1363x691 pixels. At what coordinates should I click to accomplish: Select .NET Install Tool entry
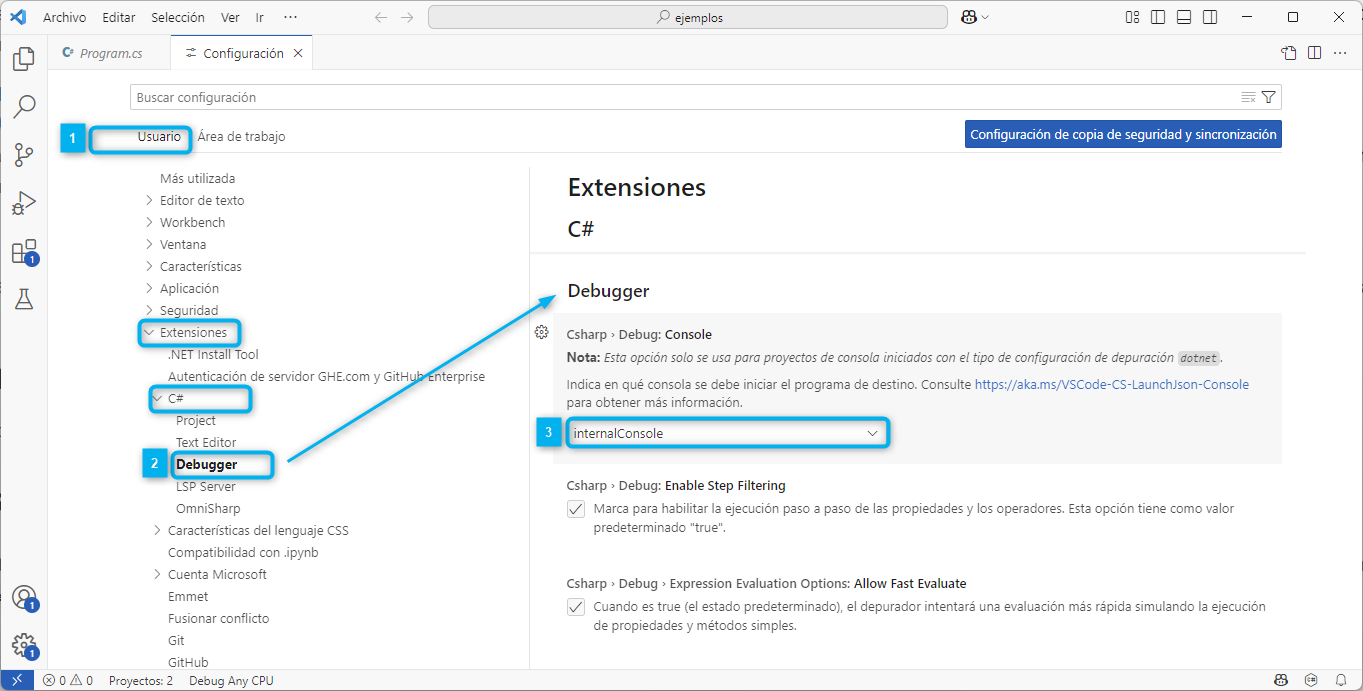pos(213,354)
